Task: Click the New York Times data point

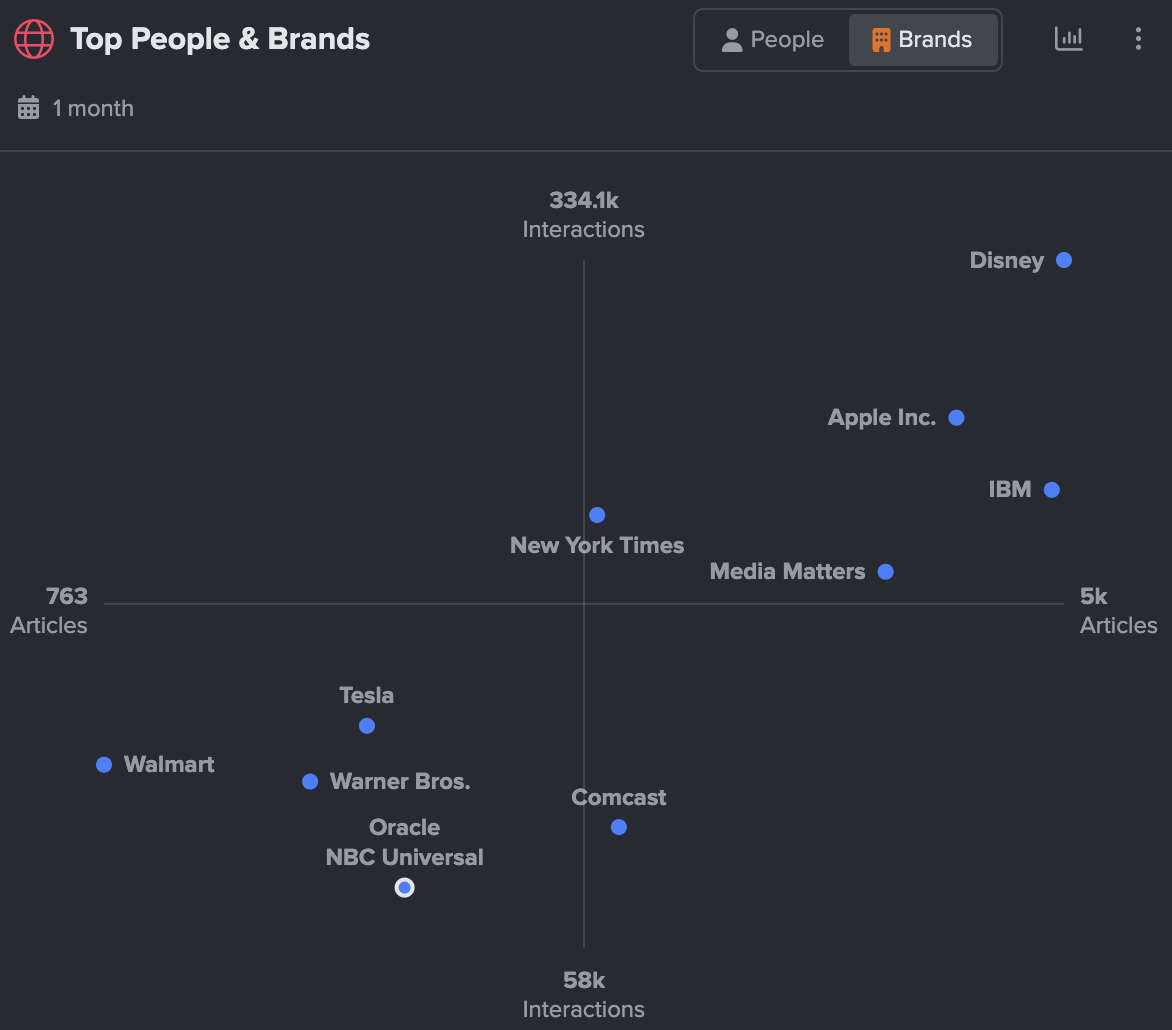Action: (597, 515)
